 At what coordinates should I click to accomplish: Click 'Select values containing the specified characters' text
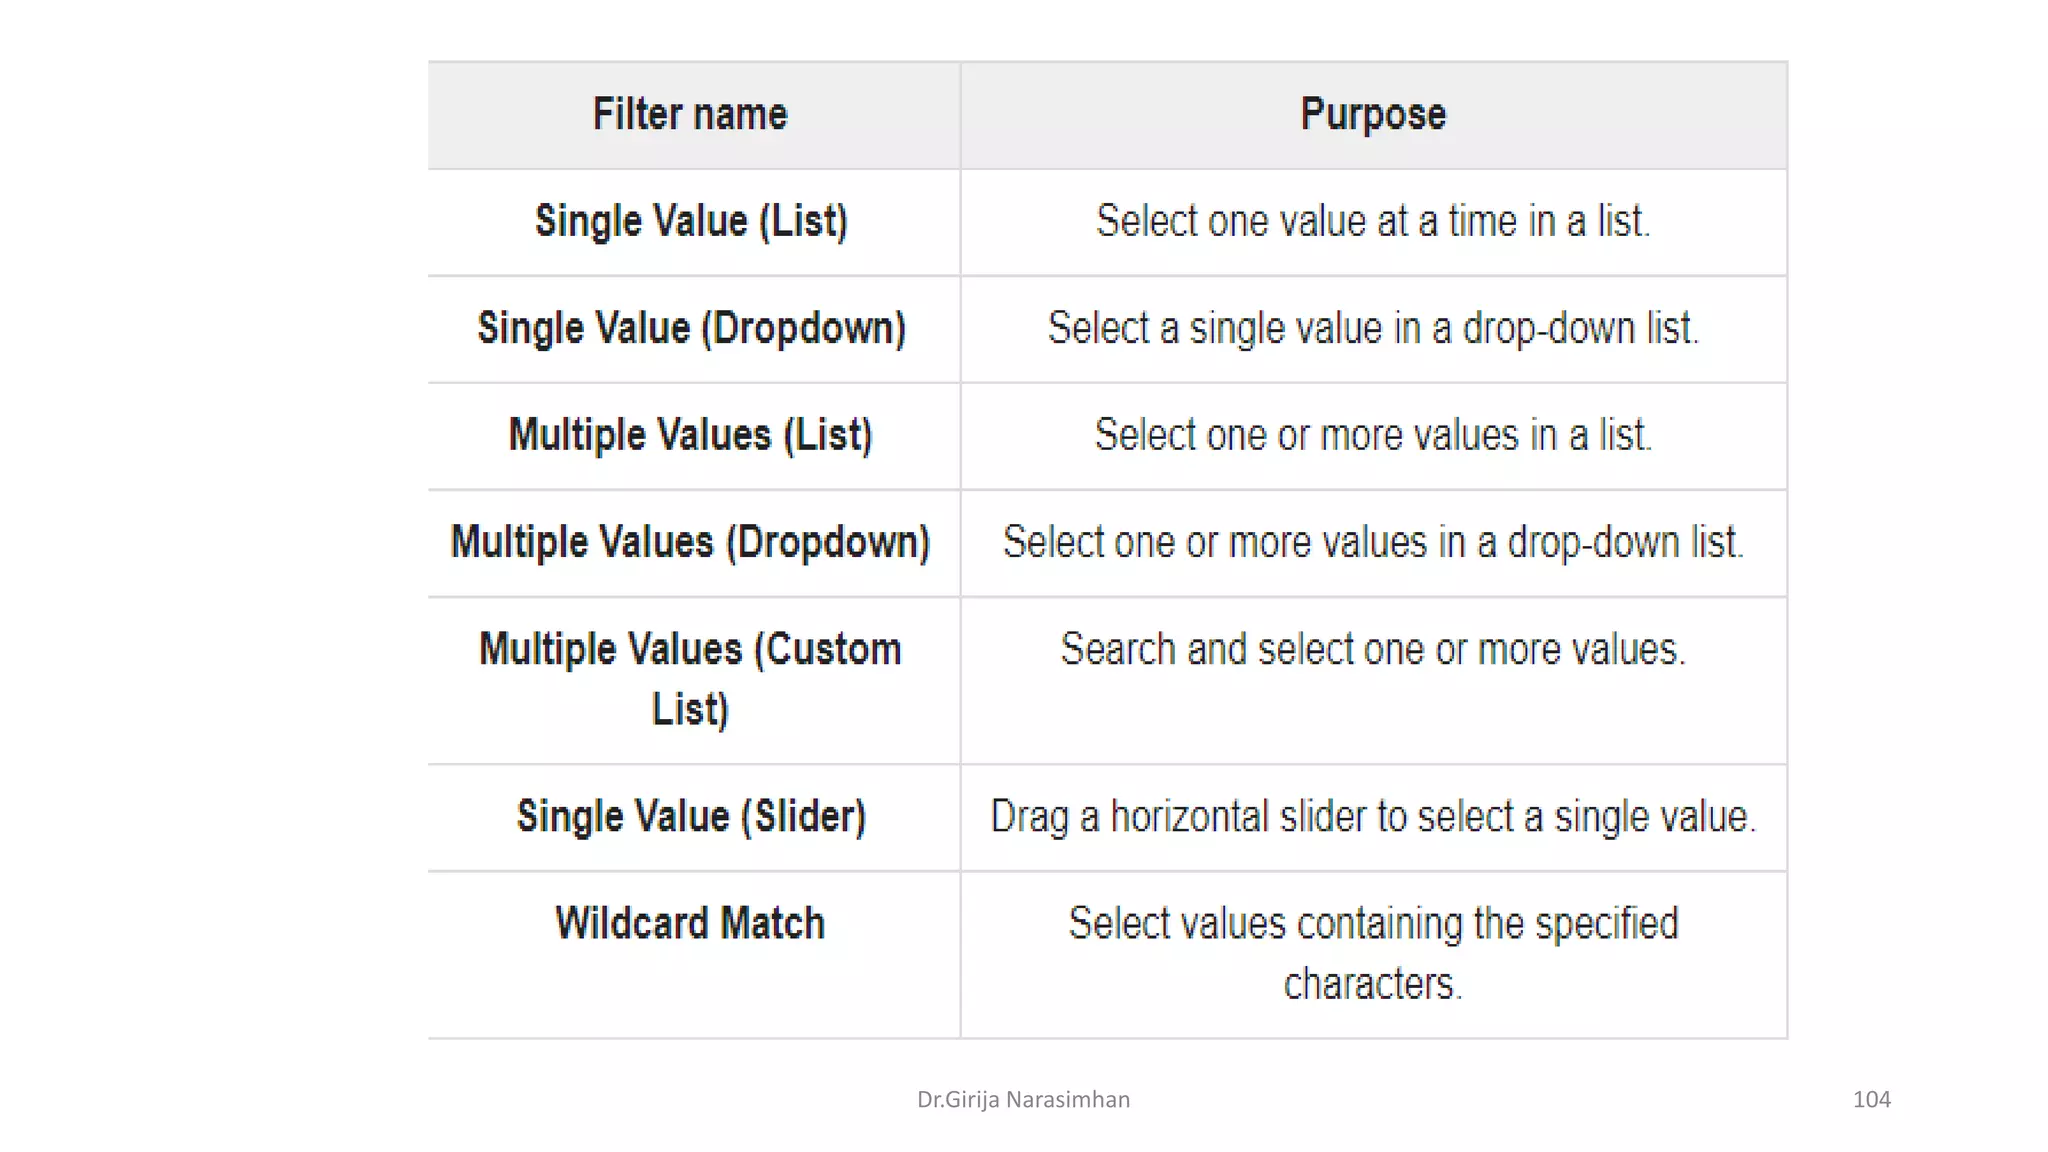[x=1373, y=954]
